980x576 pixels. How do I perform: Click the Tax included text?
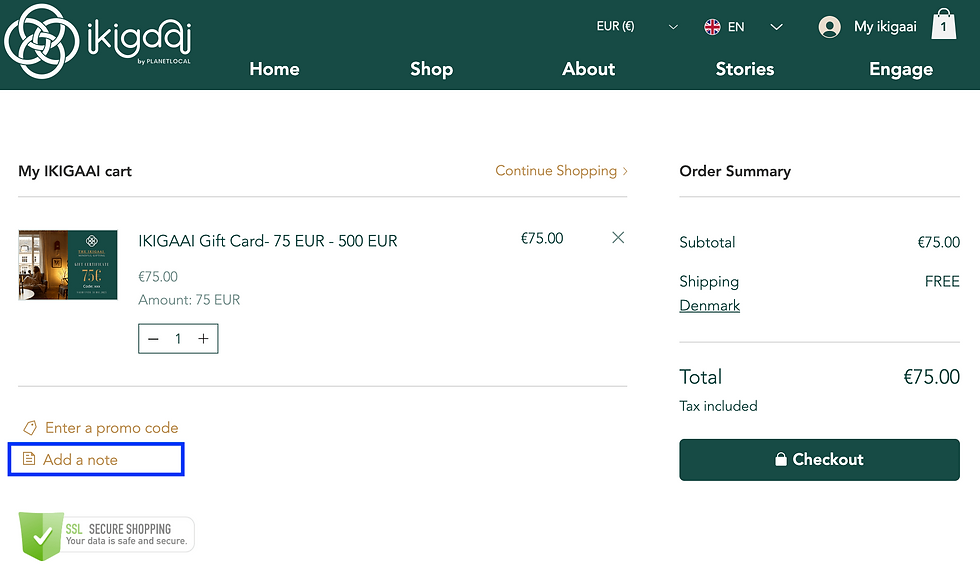718,406
